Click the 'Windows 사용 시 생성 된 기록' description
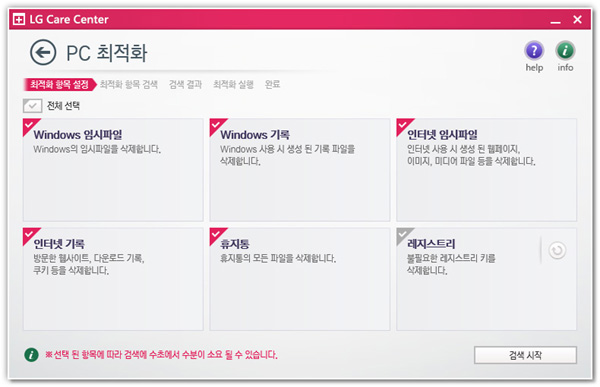The image size is (600, 387). point(287,155)
